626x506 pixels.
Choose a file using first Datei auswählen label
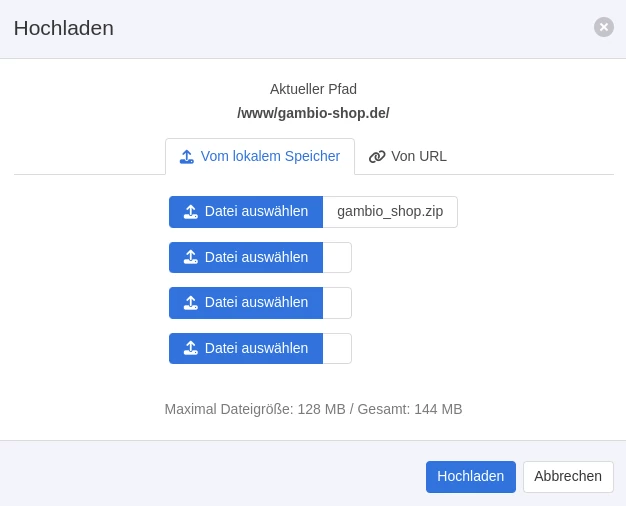256,212
